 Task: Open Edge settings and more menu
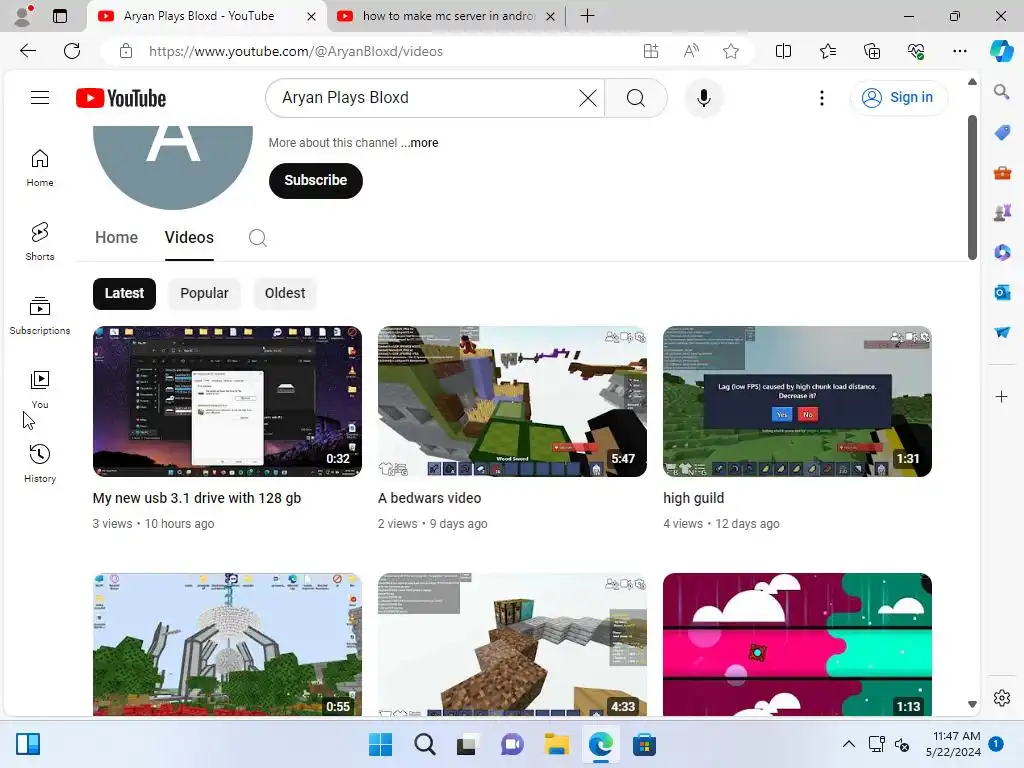tap(959, 51)
